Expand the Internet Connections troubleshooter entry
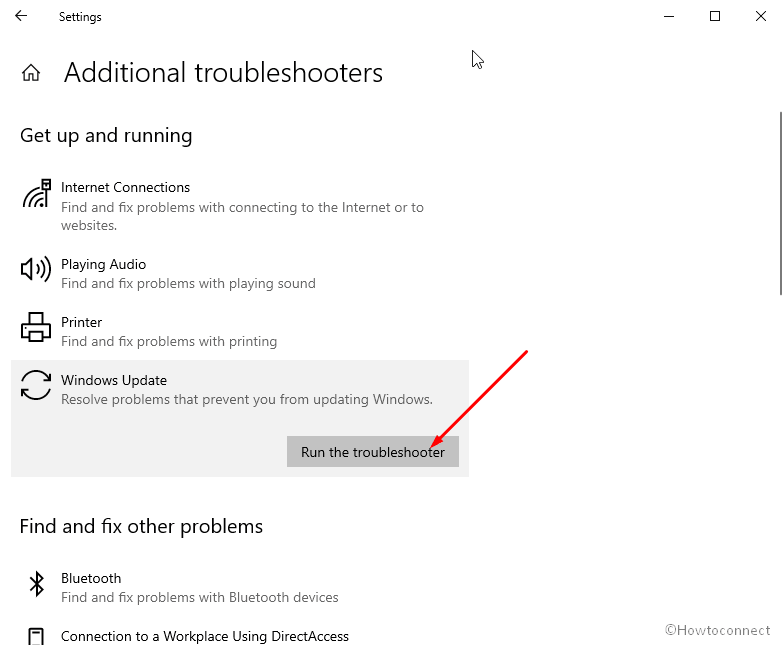The image size is (782, 645). [x=240, y=206]
